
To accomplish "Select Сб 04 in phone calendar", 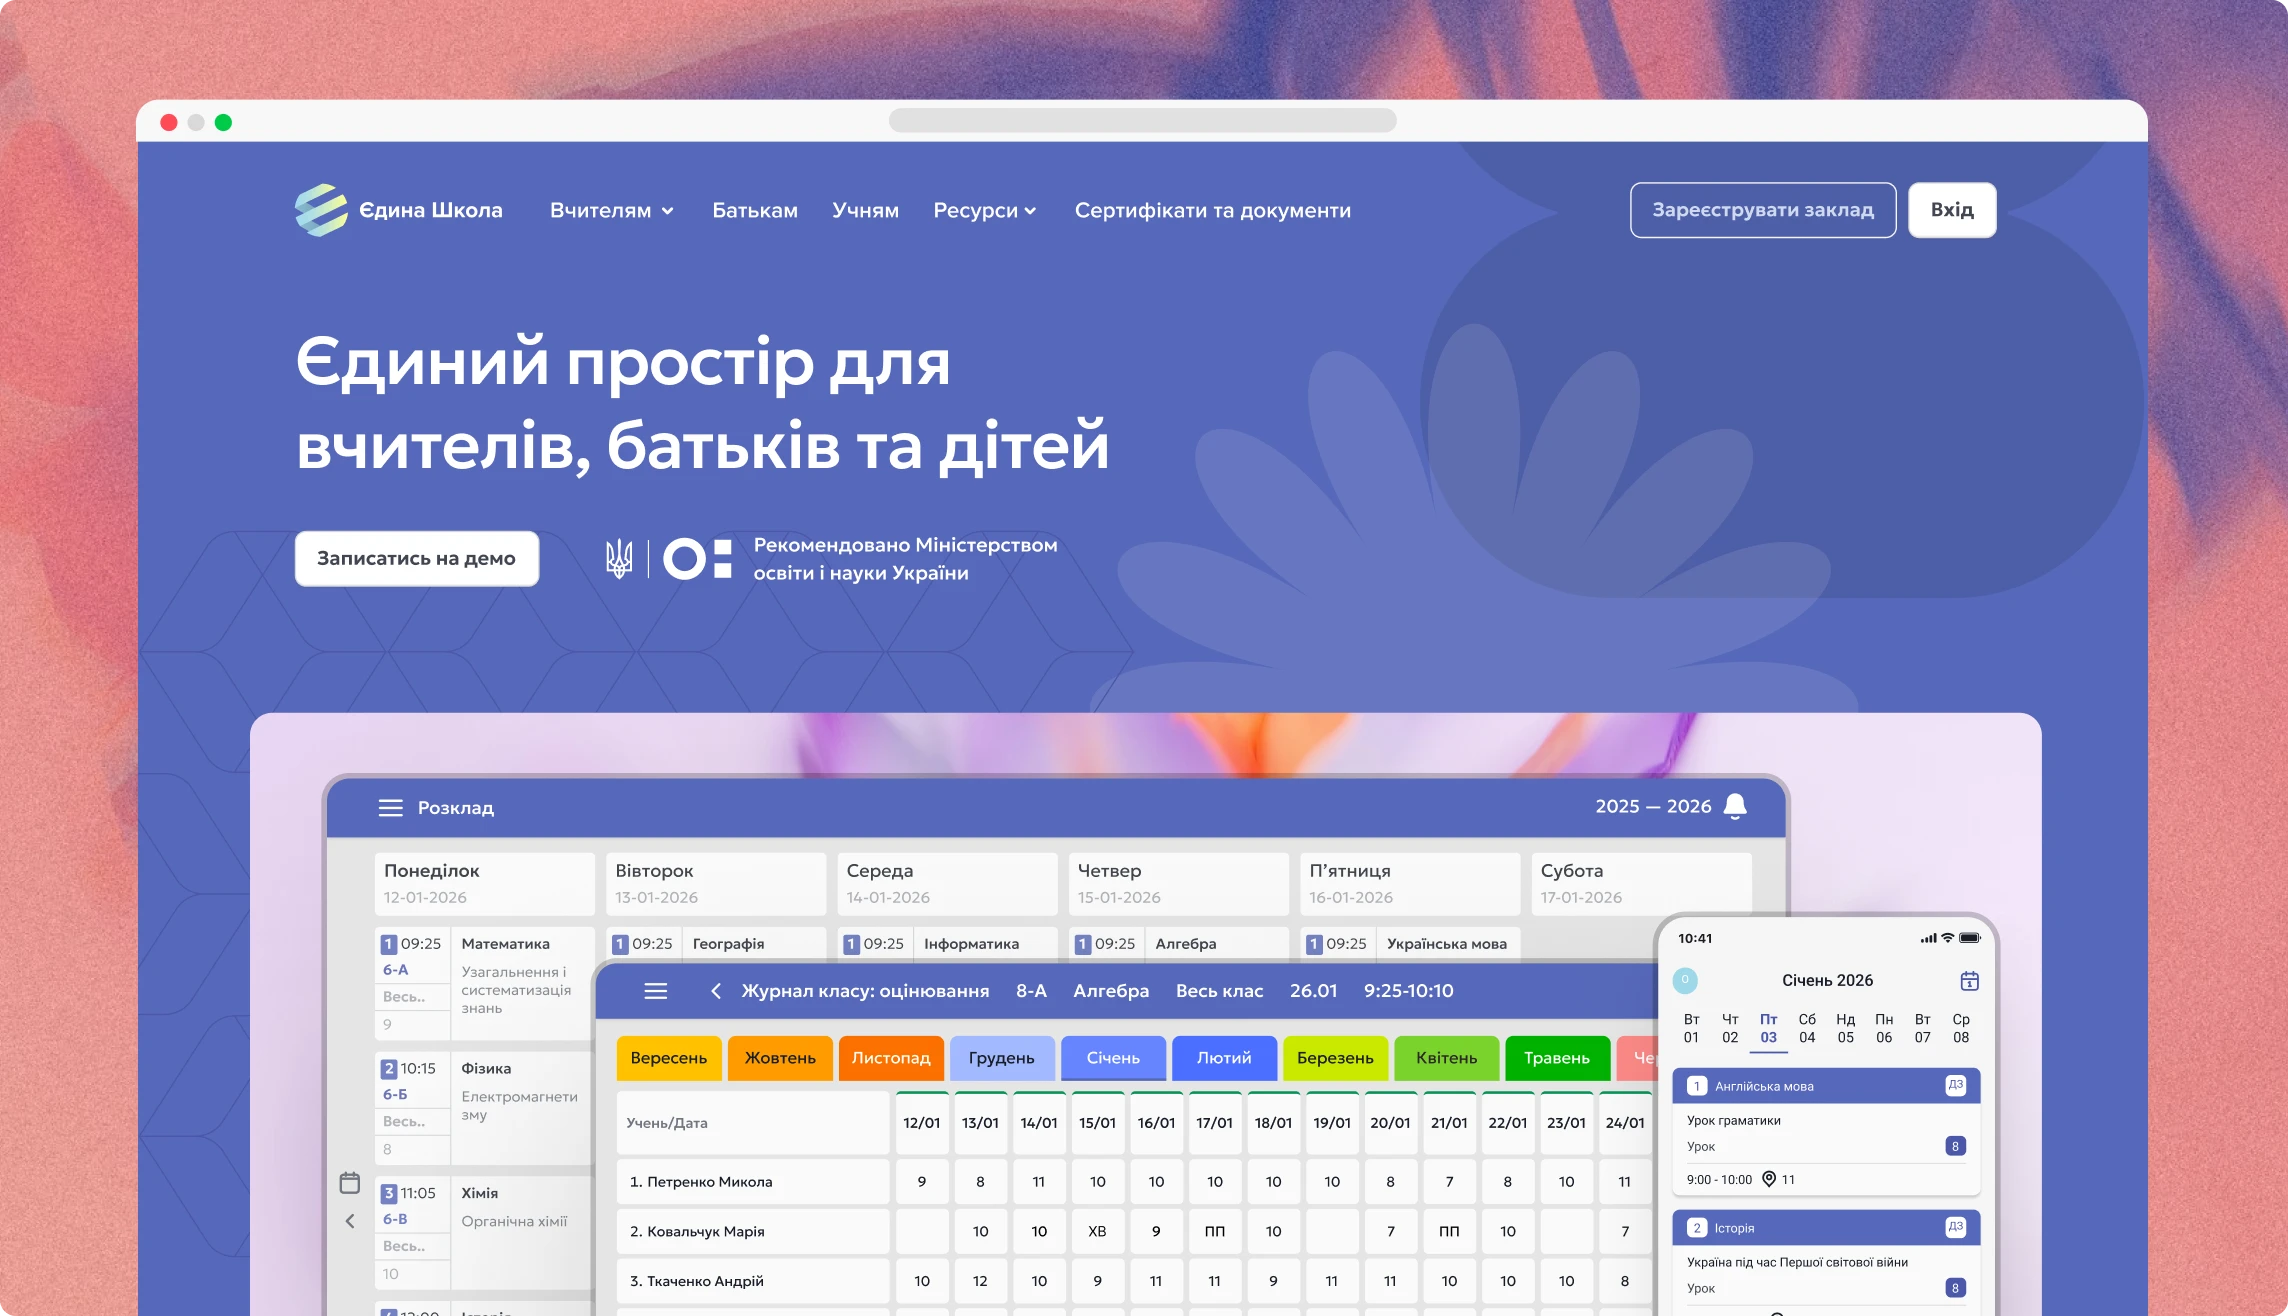I will coord(1807,1029).
